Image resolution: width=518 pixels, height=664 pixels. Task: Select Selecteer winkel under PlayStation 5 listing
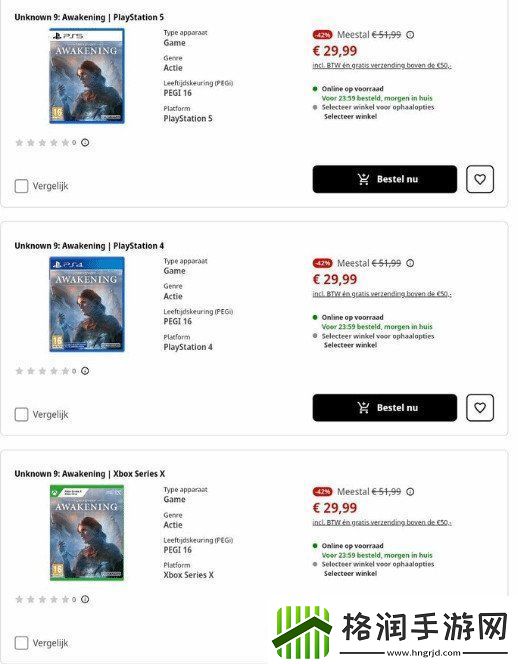[350, 116]
